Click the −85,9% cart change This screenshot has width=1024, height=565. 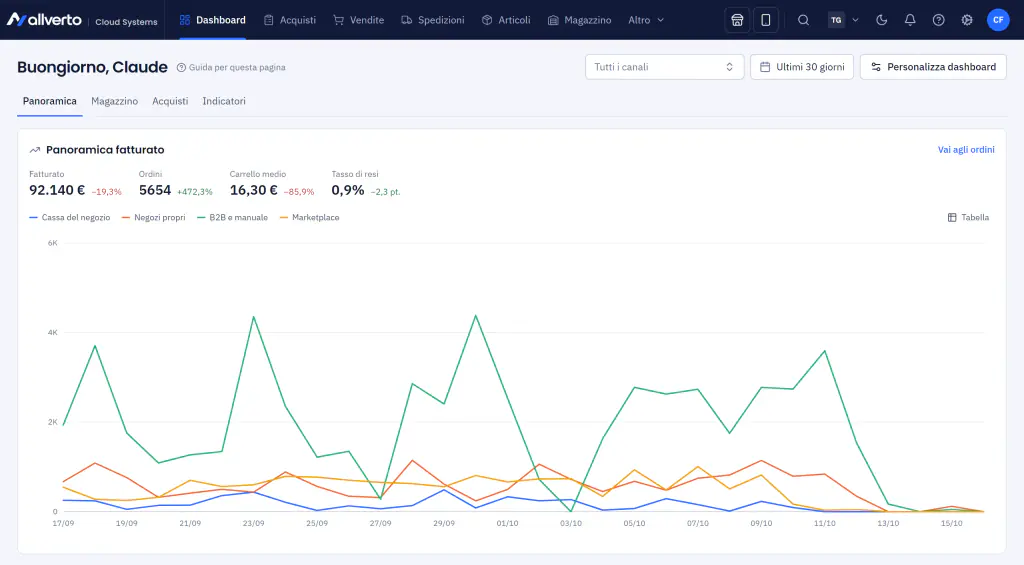point(299,192)
